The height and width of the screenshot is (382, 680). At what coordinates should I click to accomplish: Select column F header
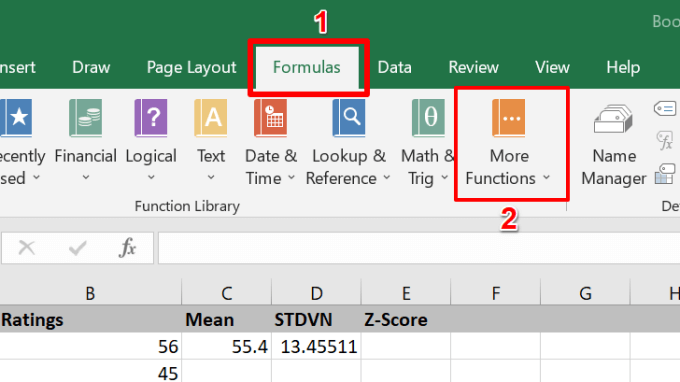[496, 294]
